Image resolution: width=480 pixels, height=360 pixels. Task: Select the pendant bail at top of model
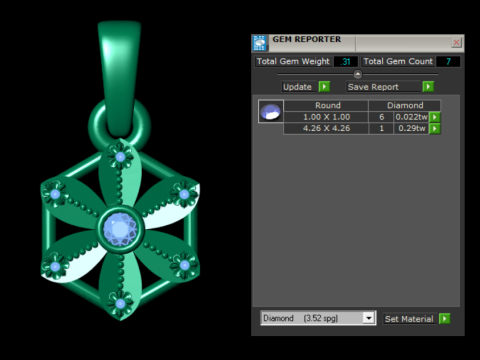click(x=119, y=78)
